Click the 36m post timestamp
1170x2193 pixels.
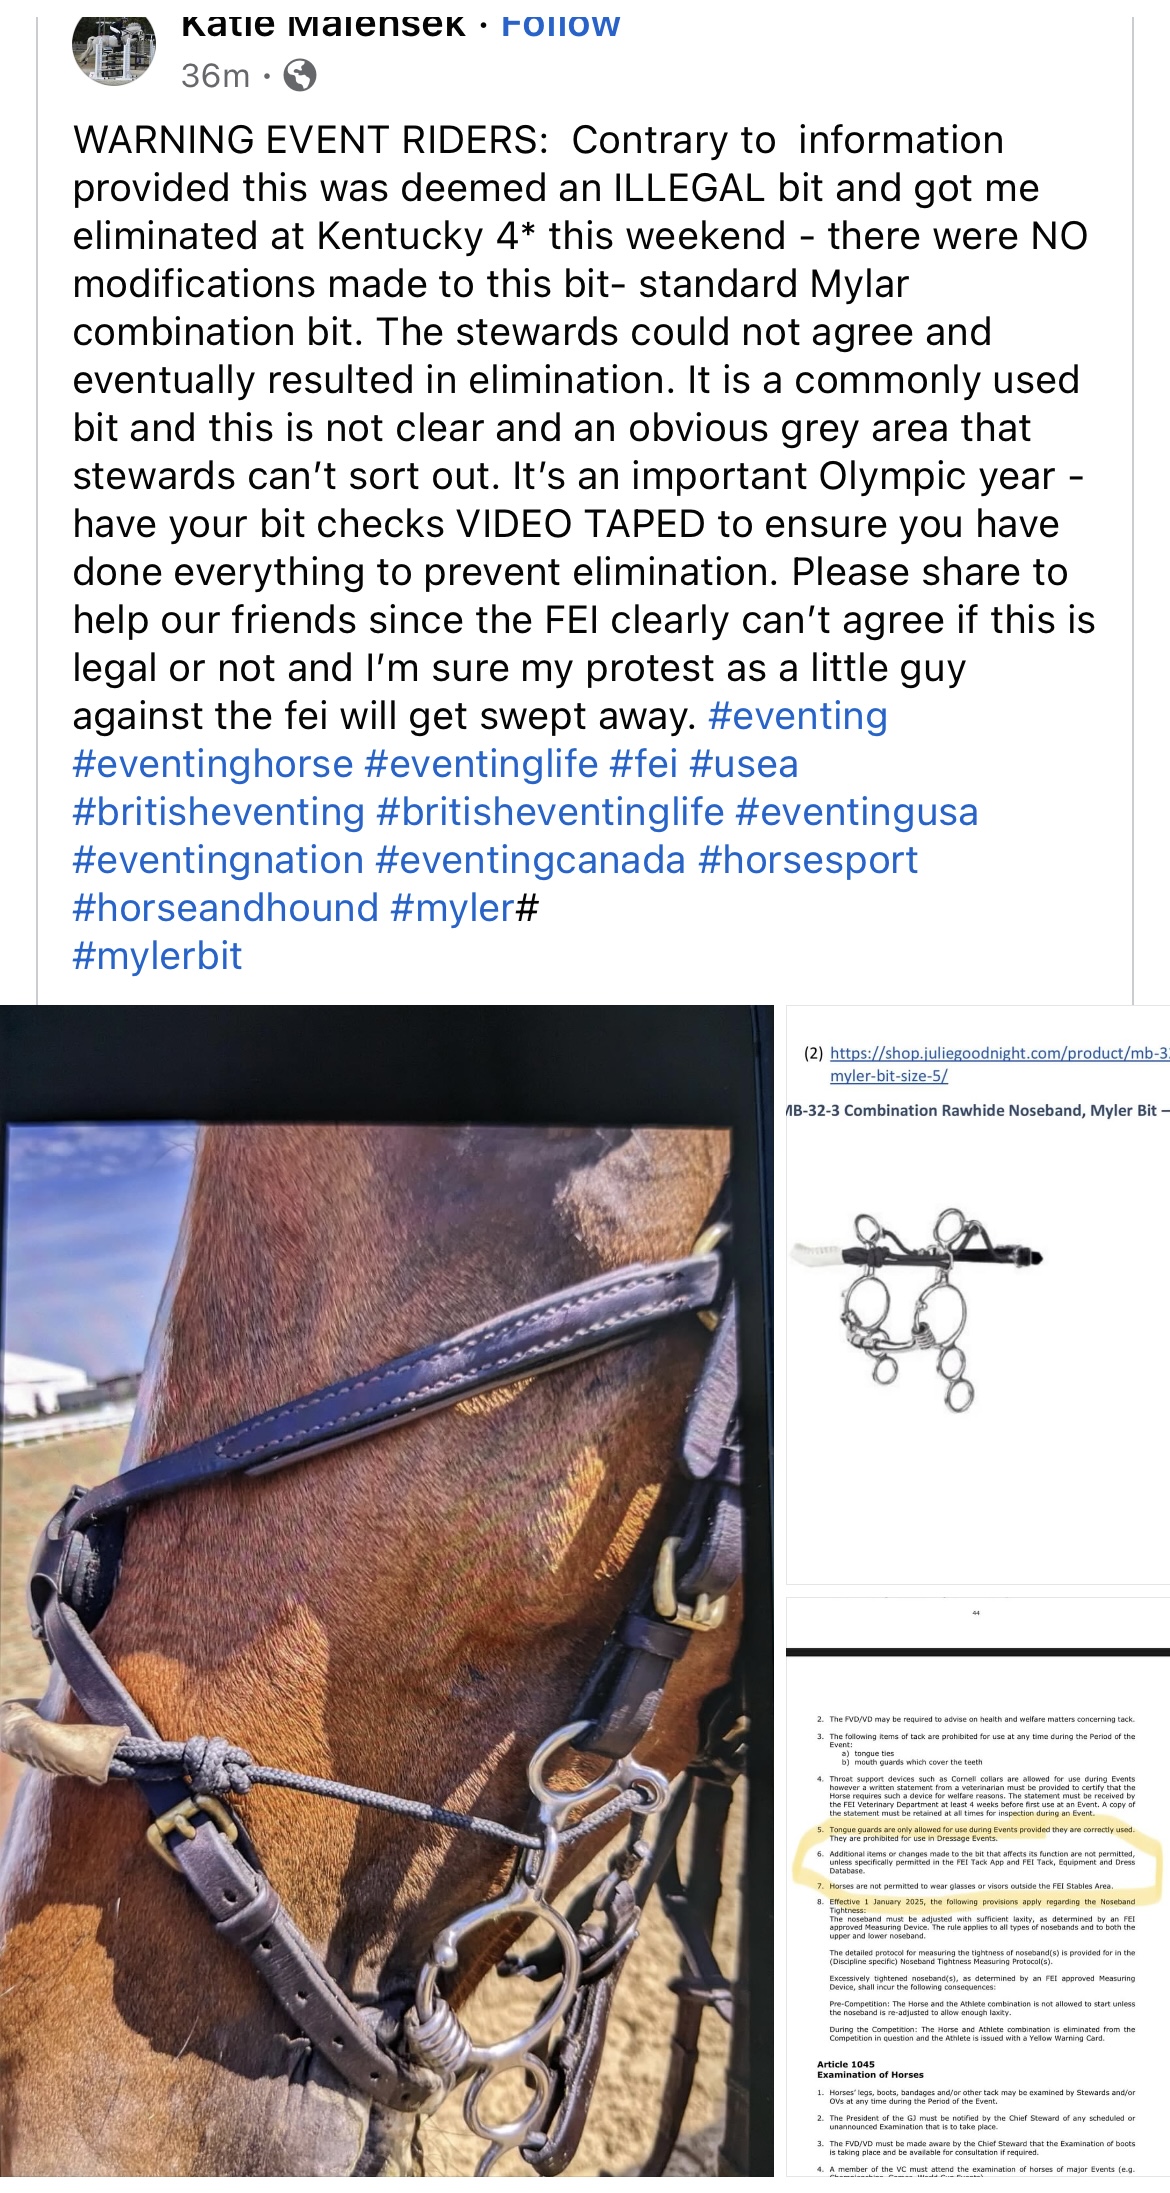[x=215, y=75]
